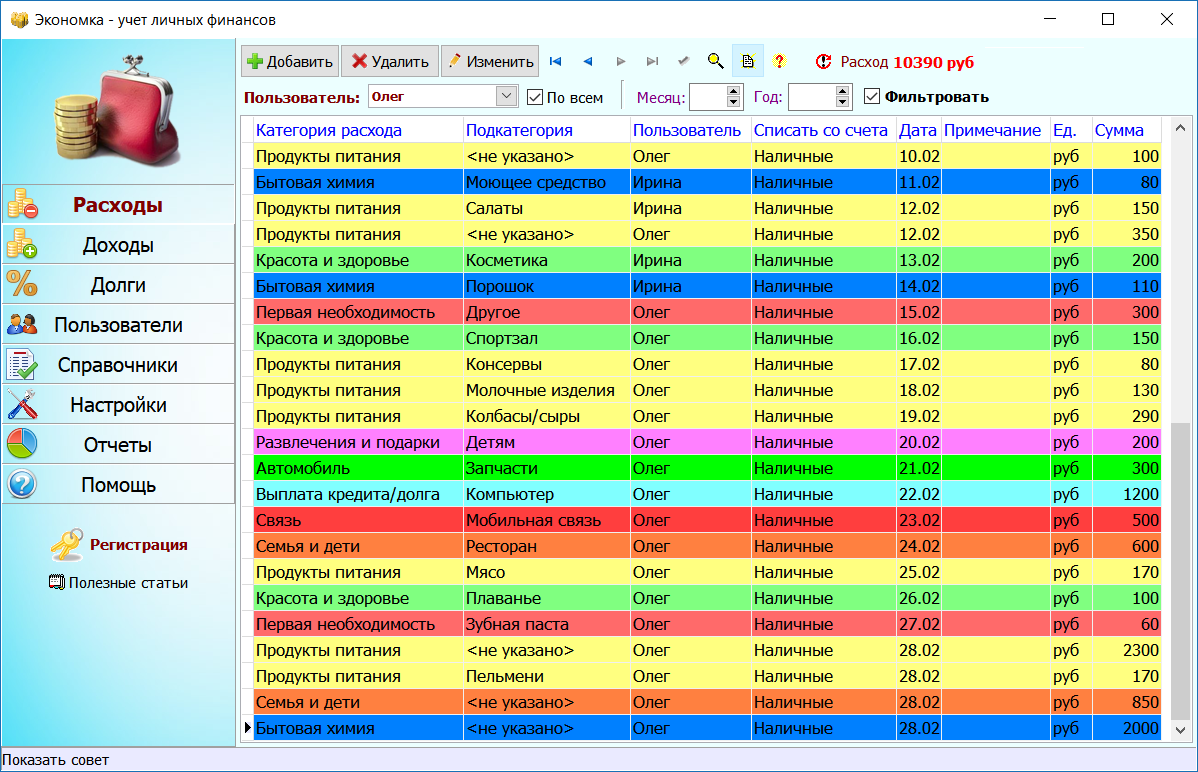1198x772 pixels.
Task: Click the red question mark help icon
Action: pyautogui.click(x=780, y=62)
